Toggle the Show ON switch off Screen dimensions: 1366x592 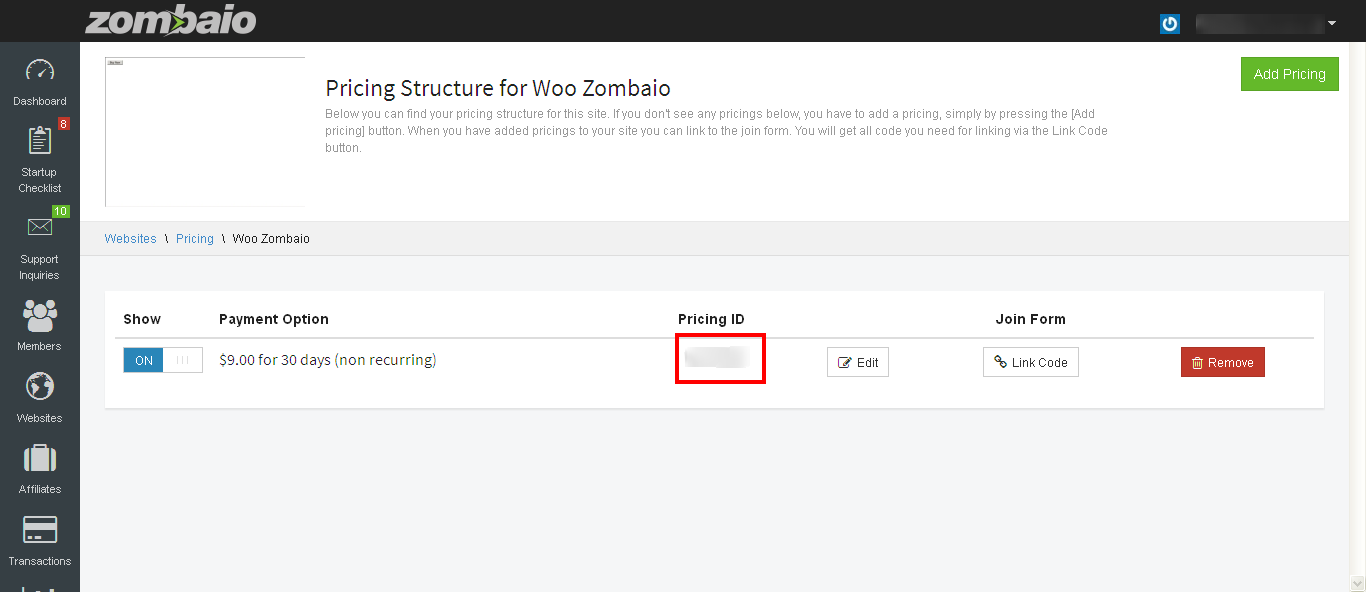click(163, 360)
